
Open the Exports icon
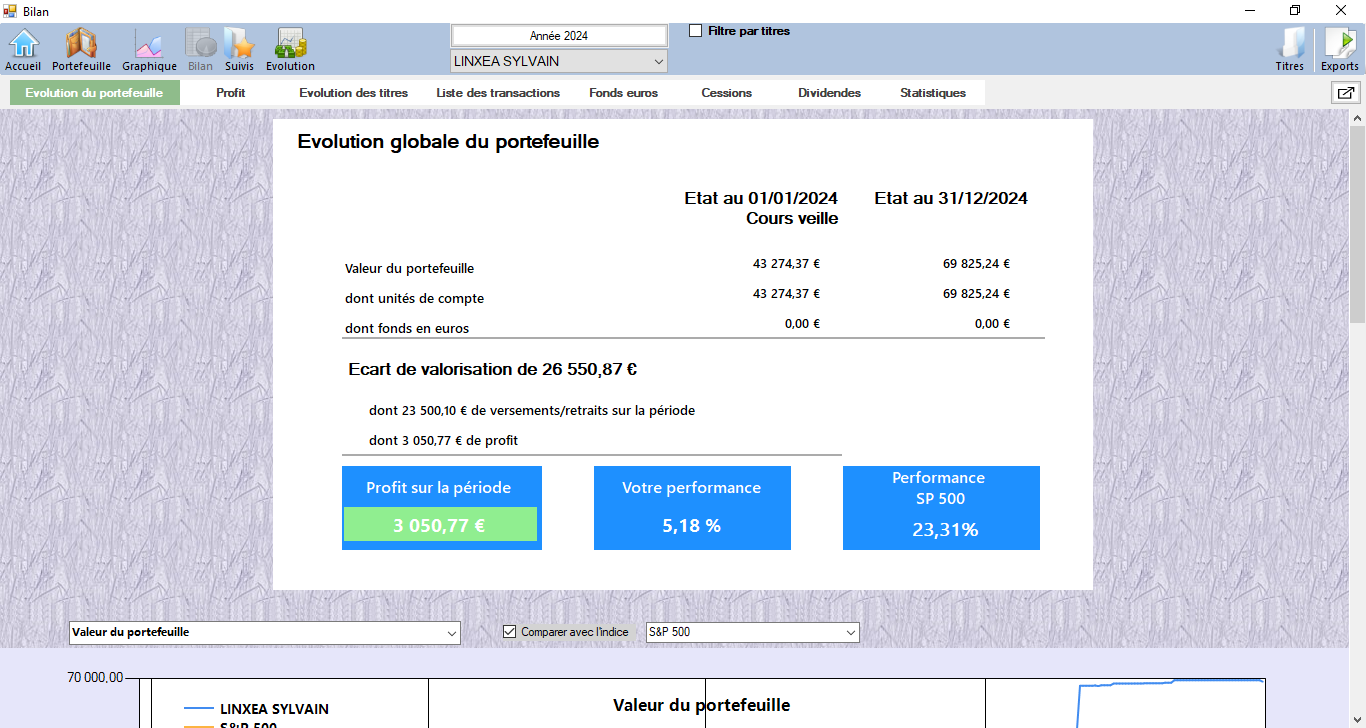coord(1340,49)
